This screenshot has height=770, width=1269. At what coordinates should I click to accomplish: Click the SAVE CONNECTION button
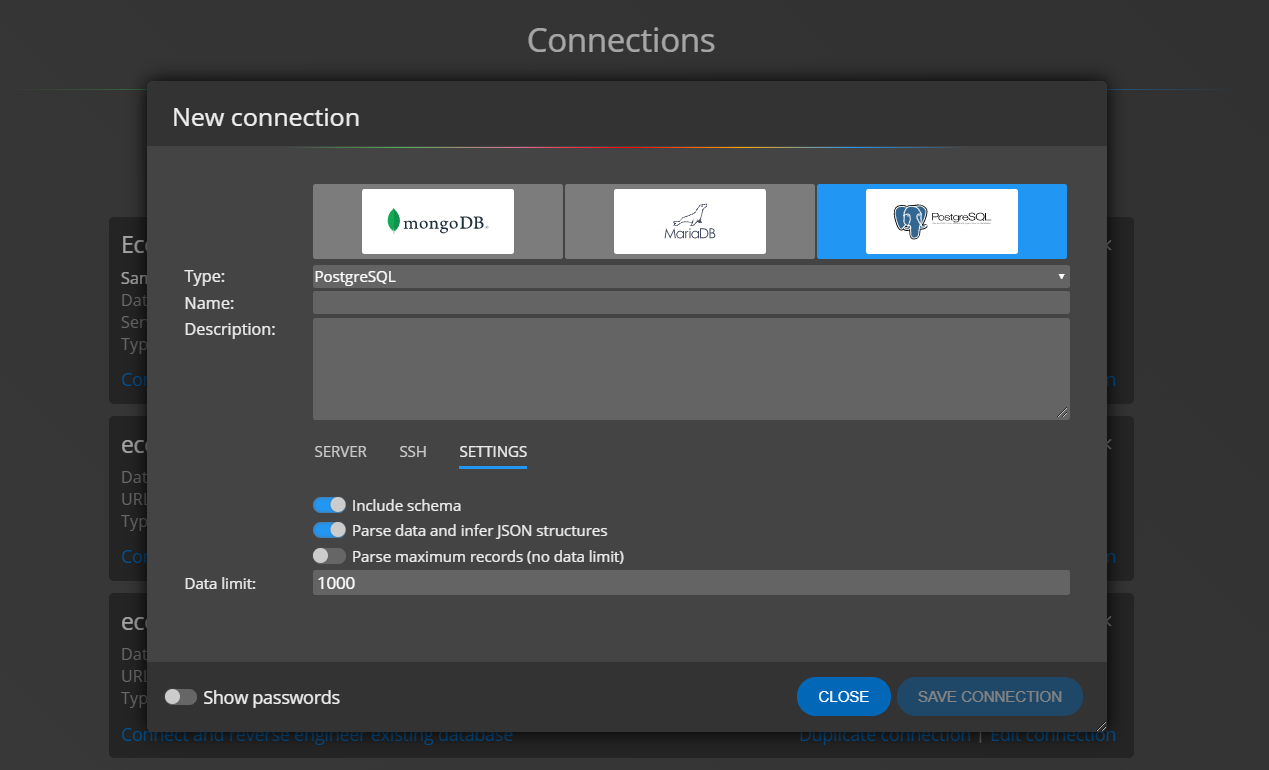click(x=990, y=697)
